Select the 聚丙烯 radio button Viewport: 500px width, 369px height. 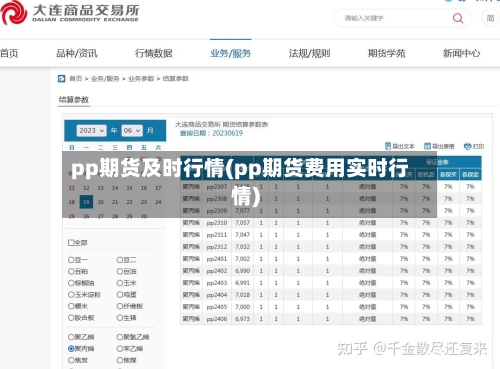71,349
